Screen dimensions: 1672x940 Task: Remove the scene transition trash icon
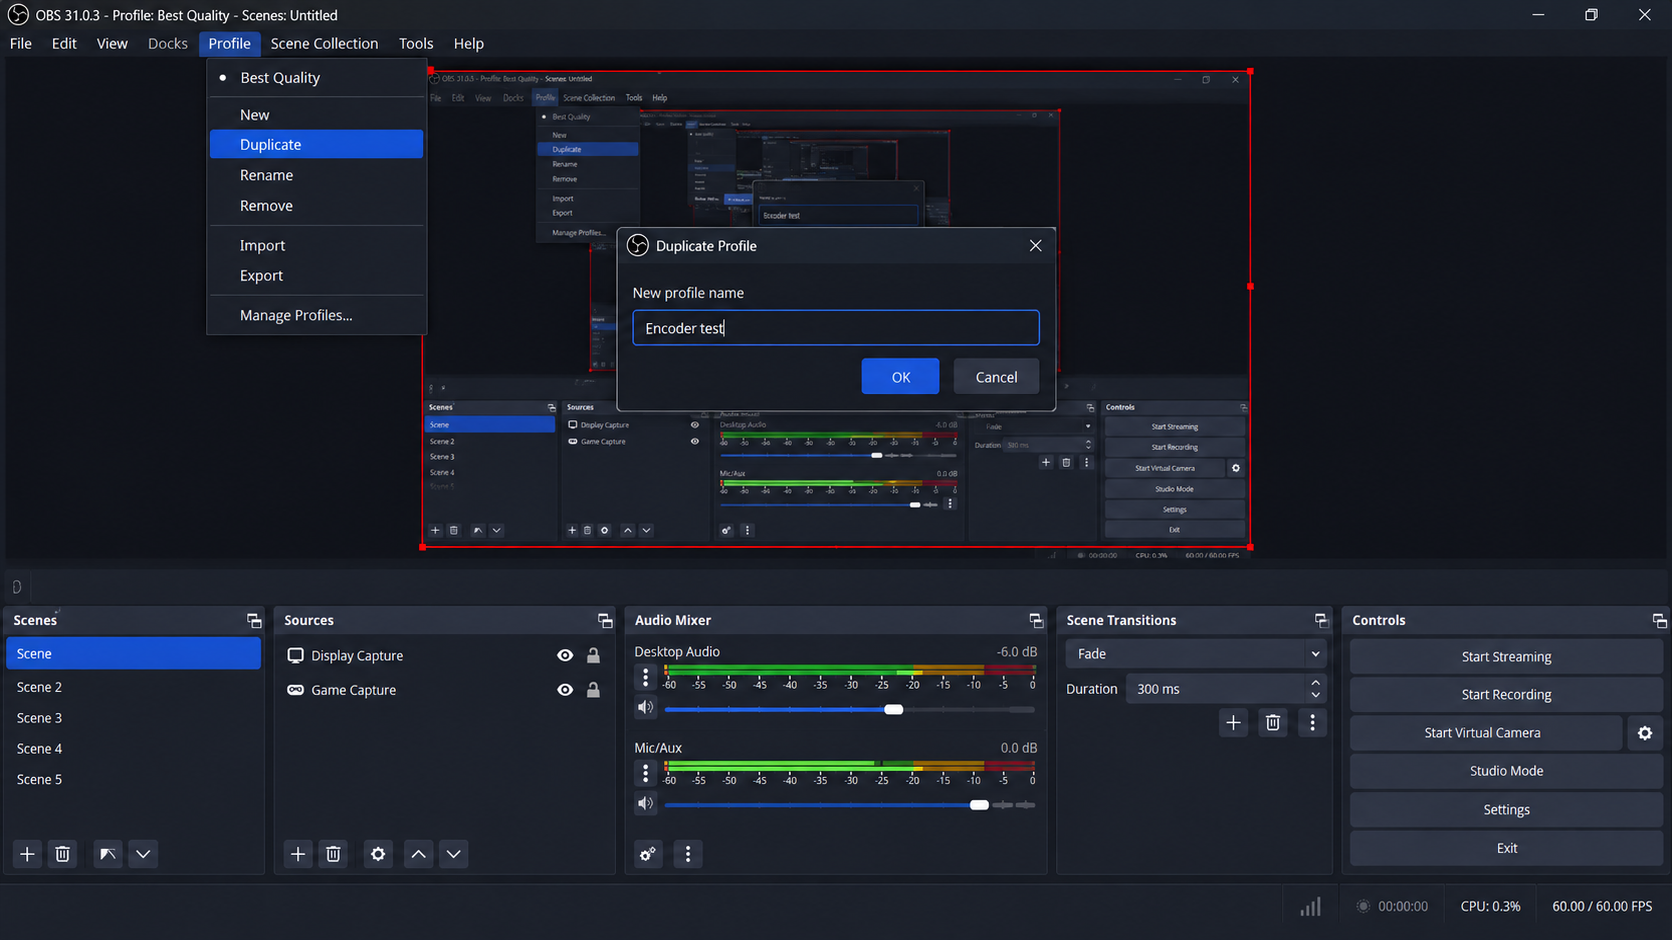coord(1273,723)
